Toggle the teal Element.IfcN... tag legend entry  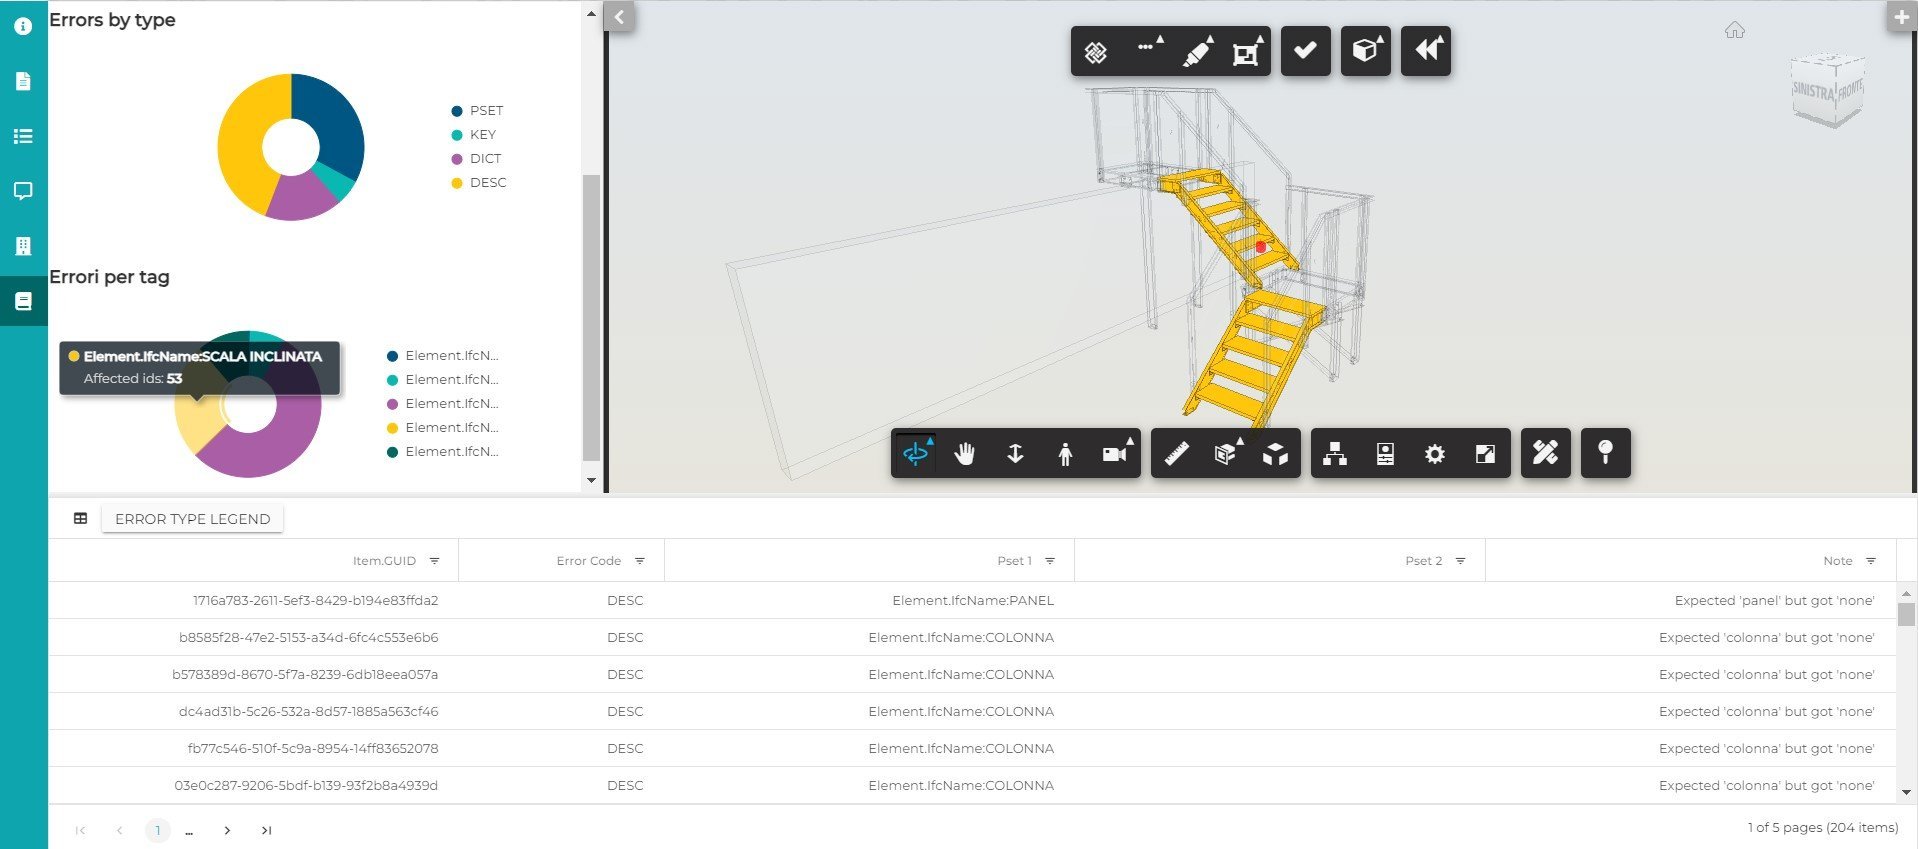pyautogui.click(x=443, y=380)
